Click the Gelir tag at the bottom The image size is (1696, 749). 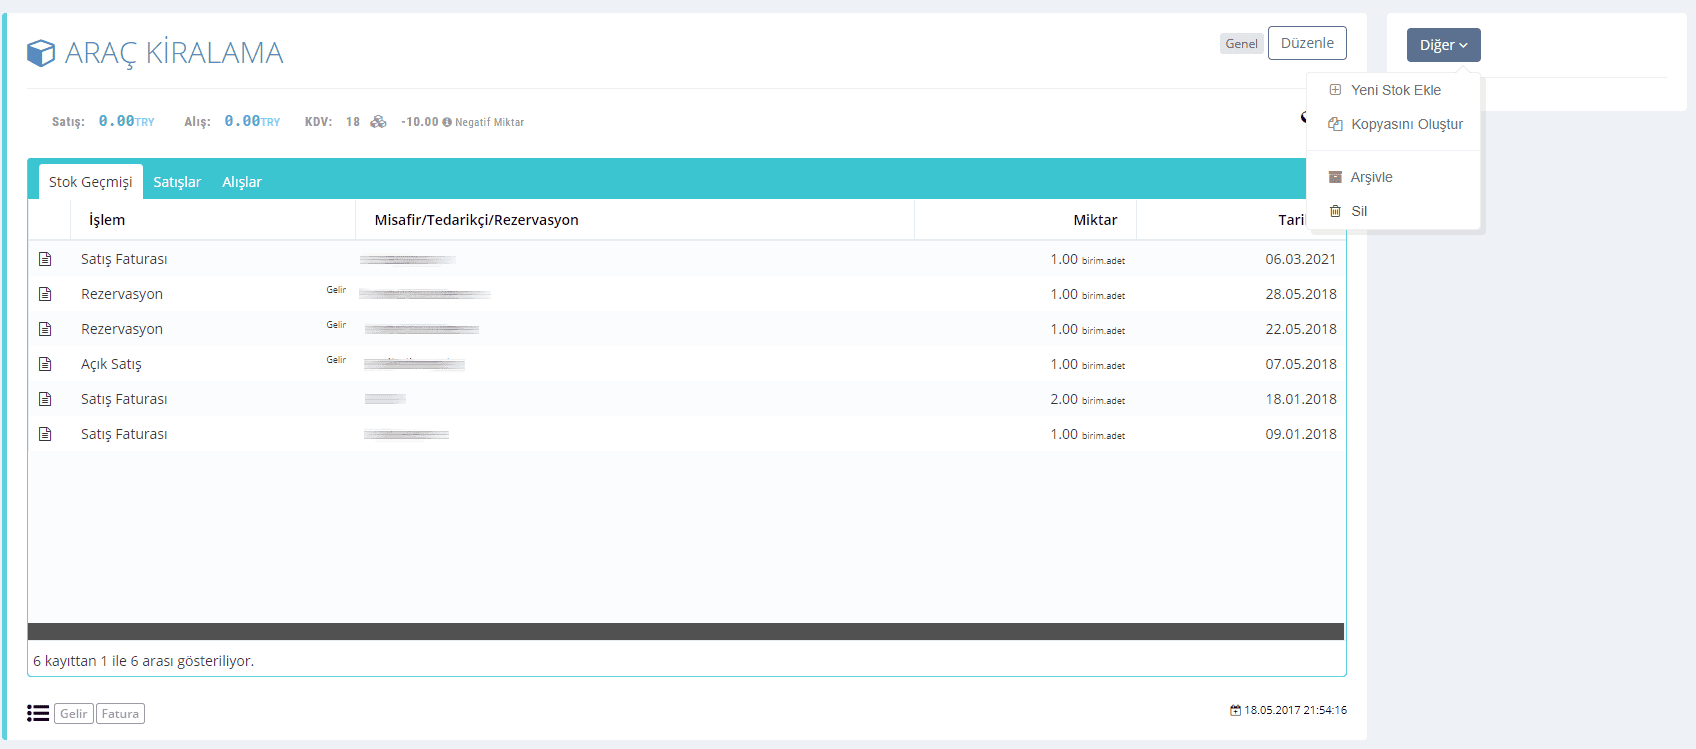pyautogui.click(x=74, y=713)
